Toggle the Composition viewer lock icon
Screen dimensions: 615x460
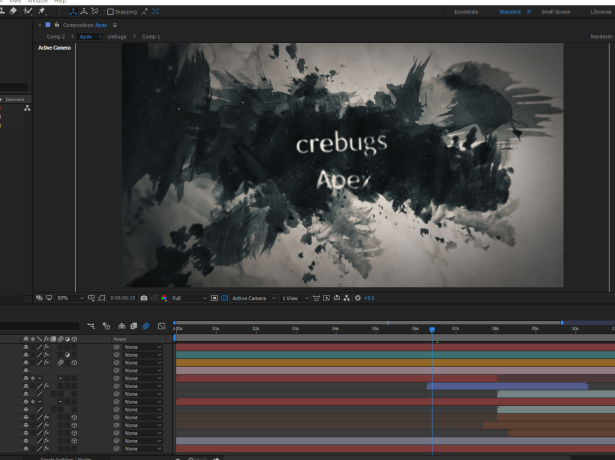(x=57, y=25)
